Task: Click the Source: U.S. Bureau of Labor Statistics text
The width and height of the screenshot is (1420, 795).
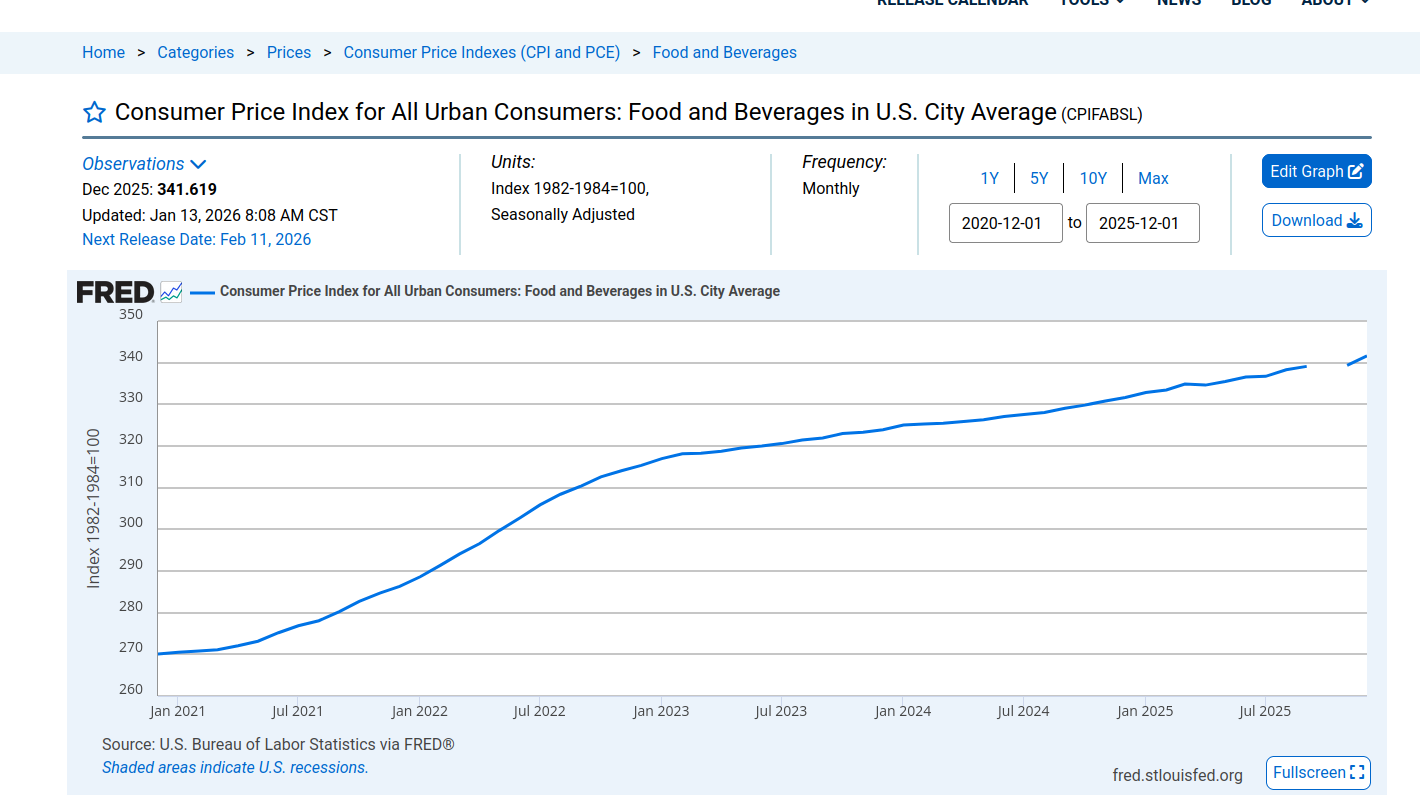Action: click(279, 745)
